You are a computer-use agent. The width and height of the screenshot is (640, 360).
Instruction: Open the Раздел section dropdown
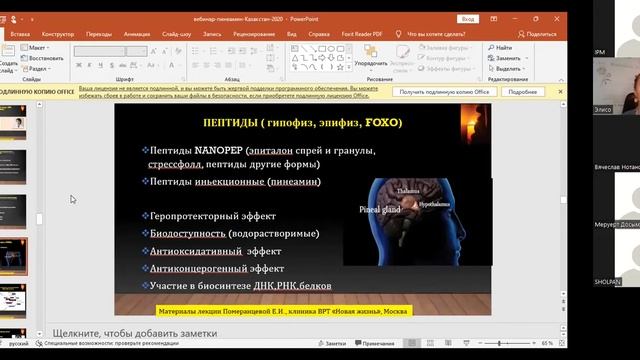tap(36, 69)
